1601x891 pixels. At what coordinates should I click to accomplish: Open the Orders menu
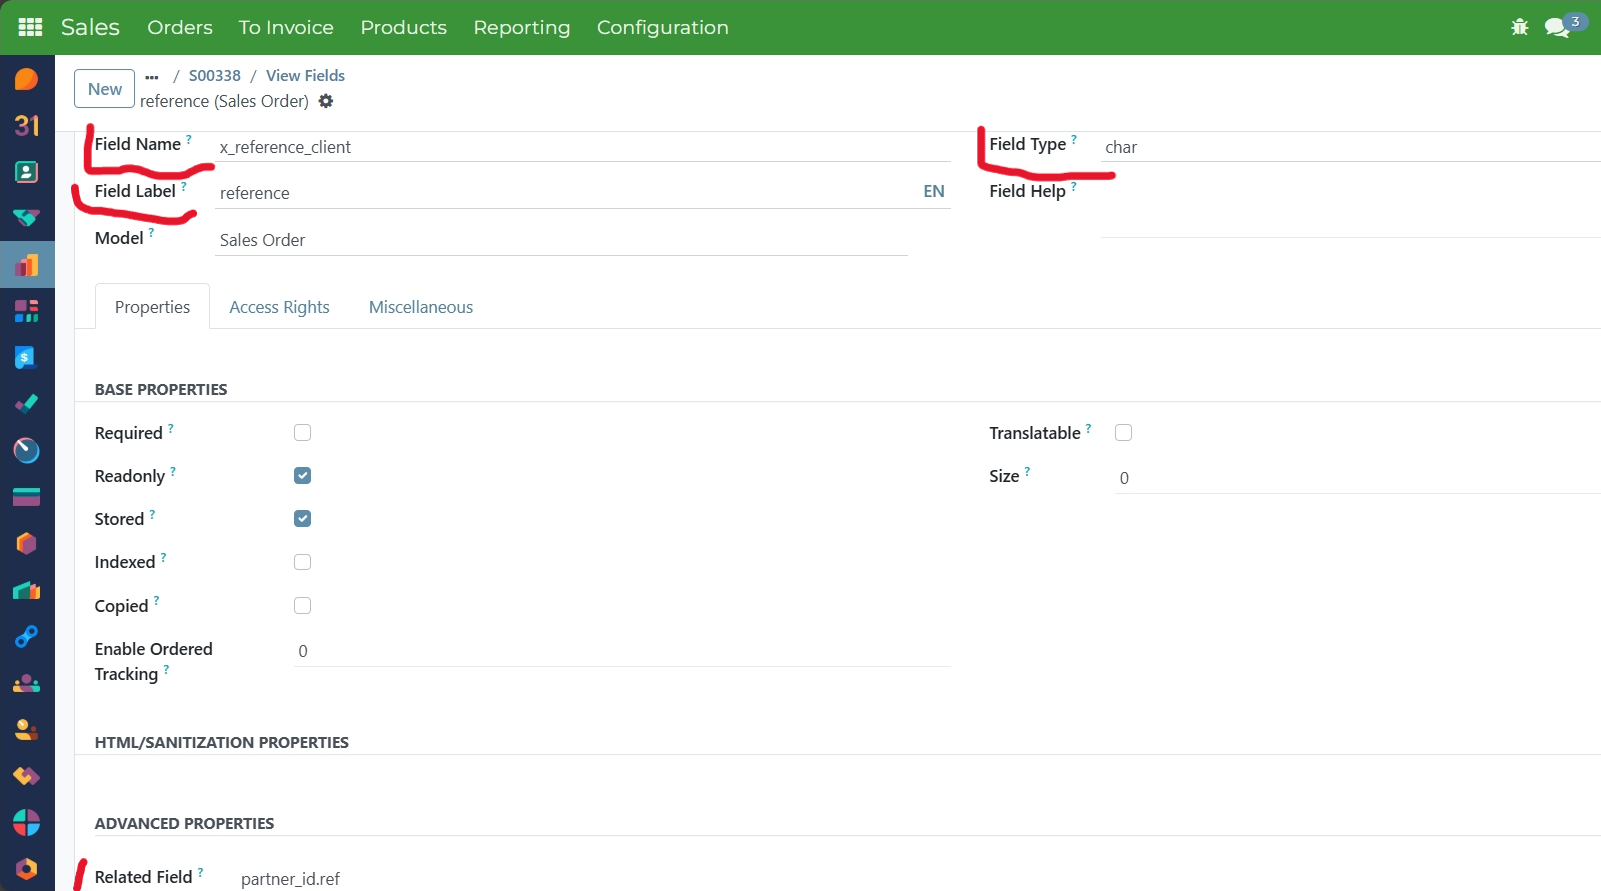click(180, 27)
